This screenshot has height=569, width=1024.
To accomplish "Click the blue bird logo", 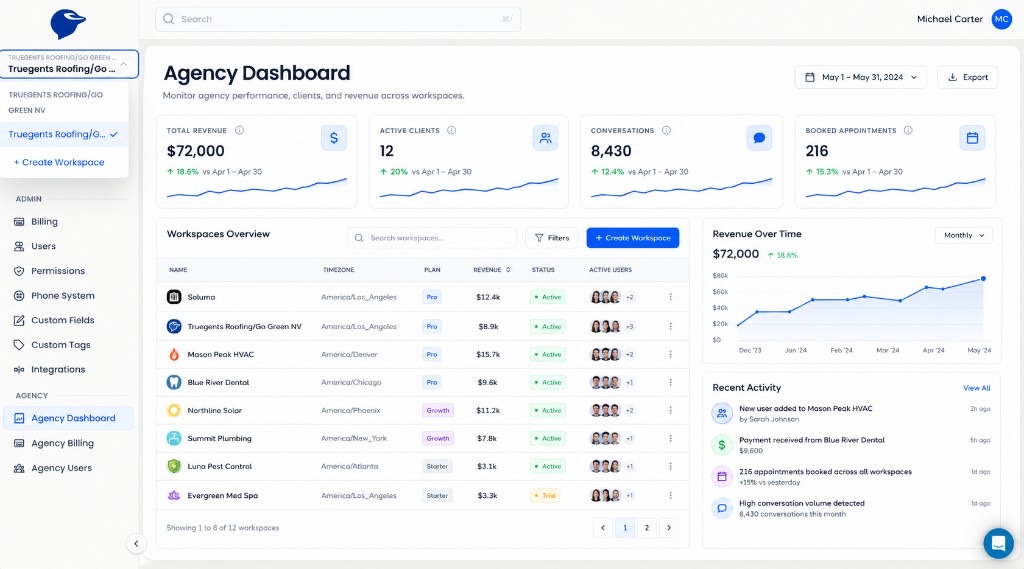I will point(68,24).
